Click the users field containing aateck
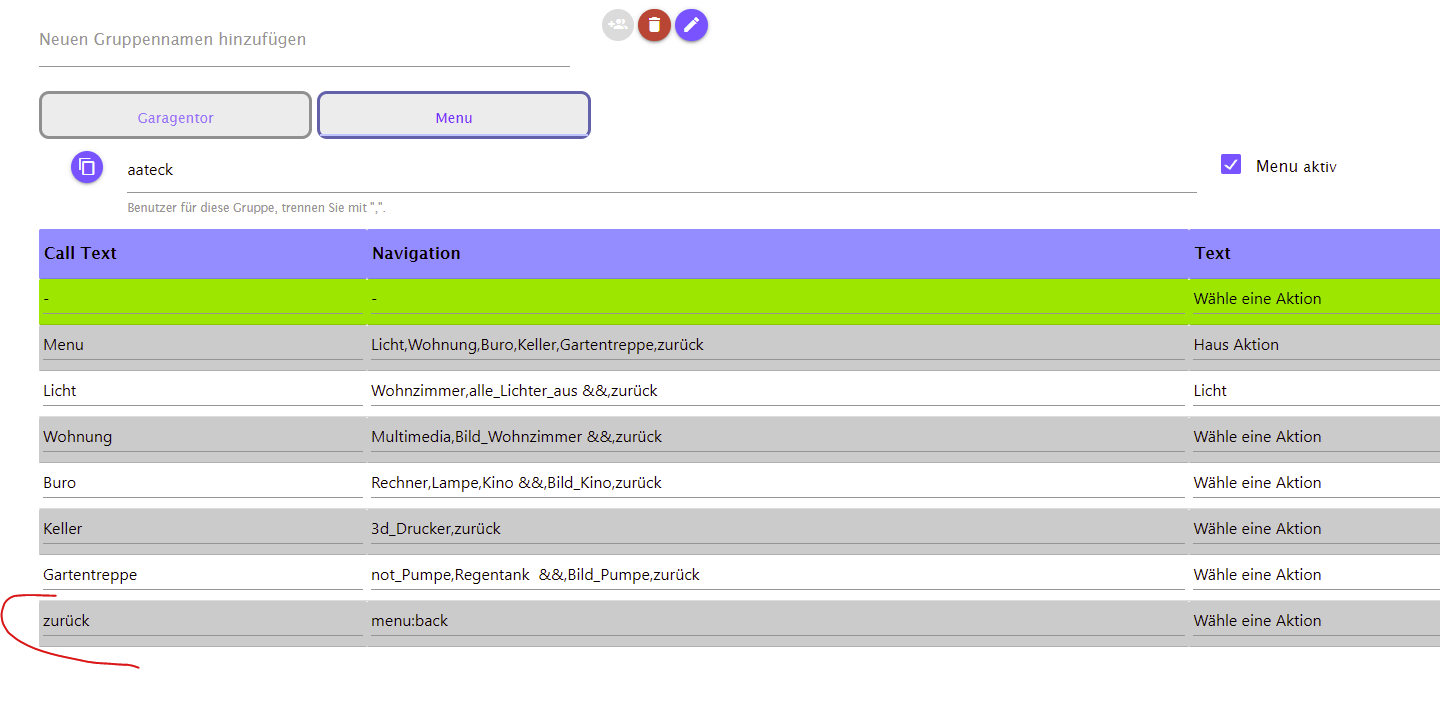Image resolution: width=1440 pixels, height=720 pixels. (x=662, y=171)
